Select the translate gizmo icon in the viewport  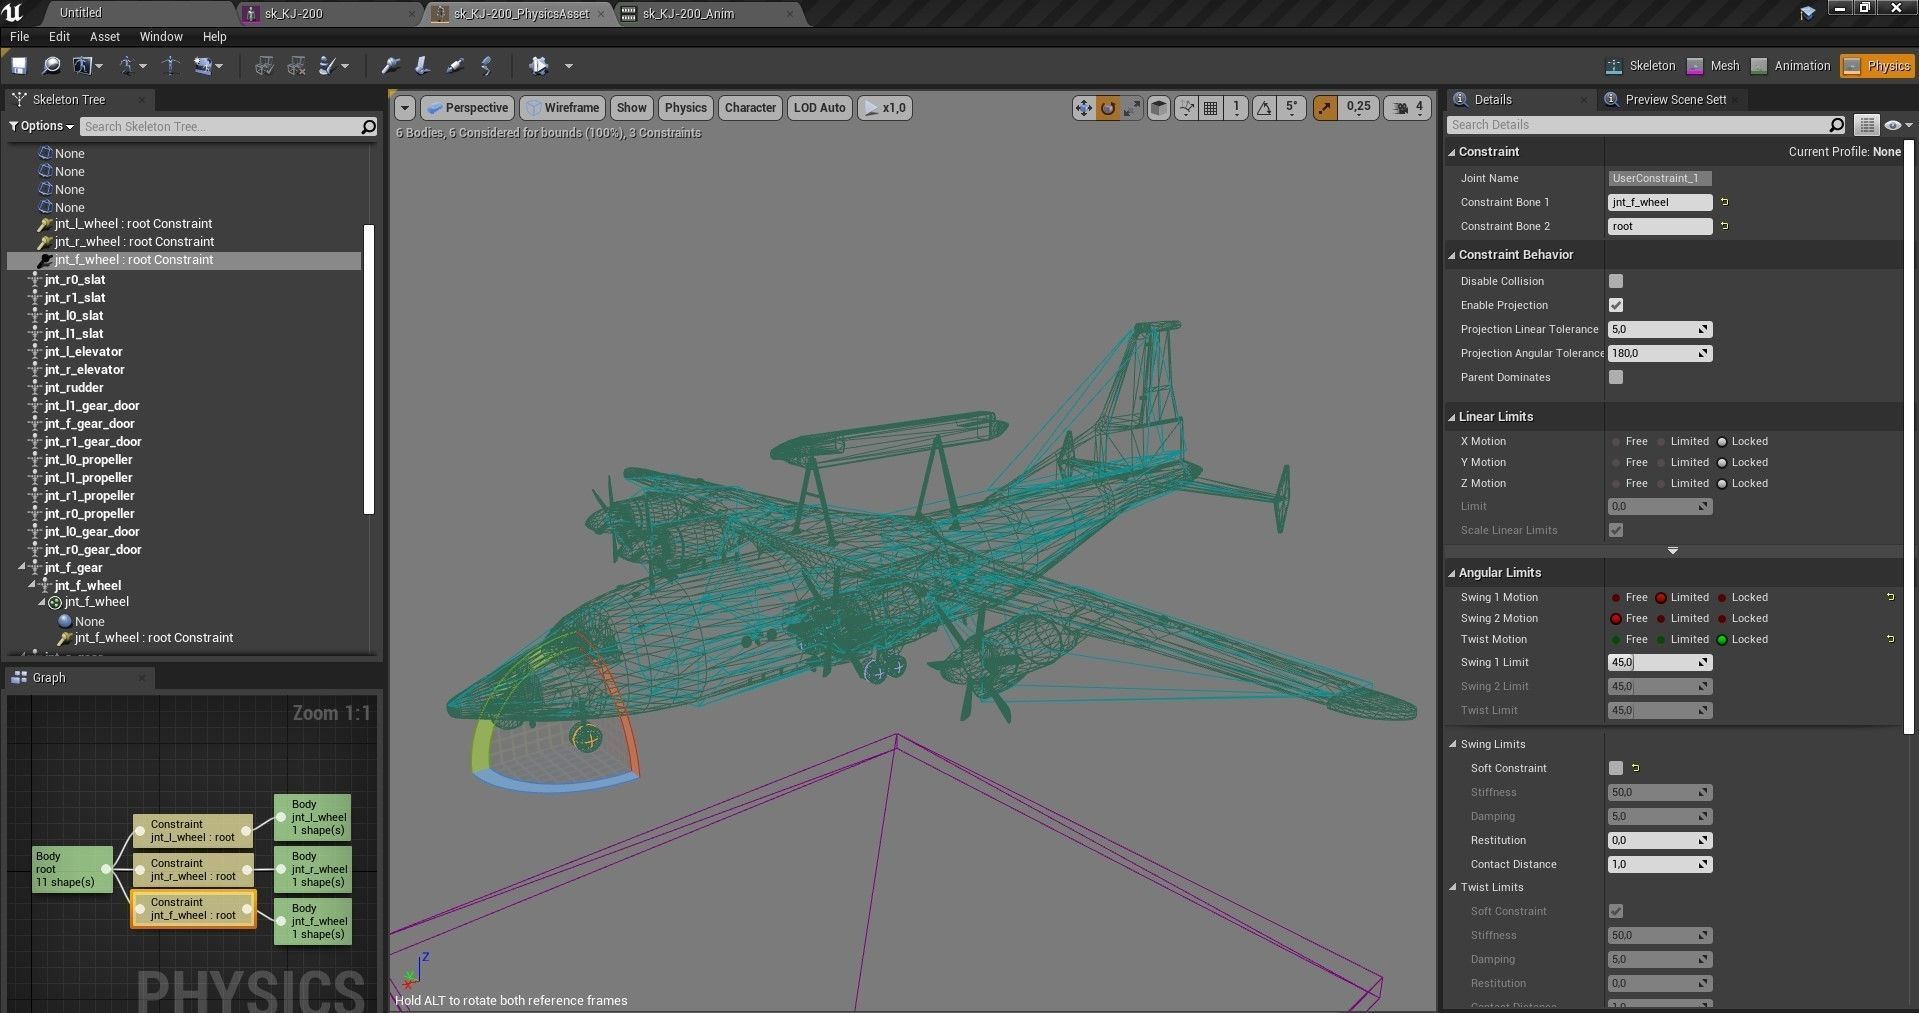click(1084, 108)
